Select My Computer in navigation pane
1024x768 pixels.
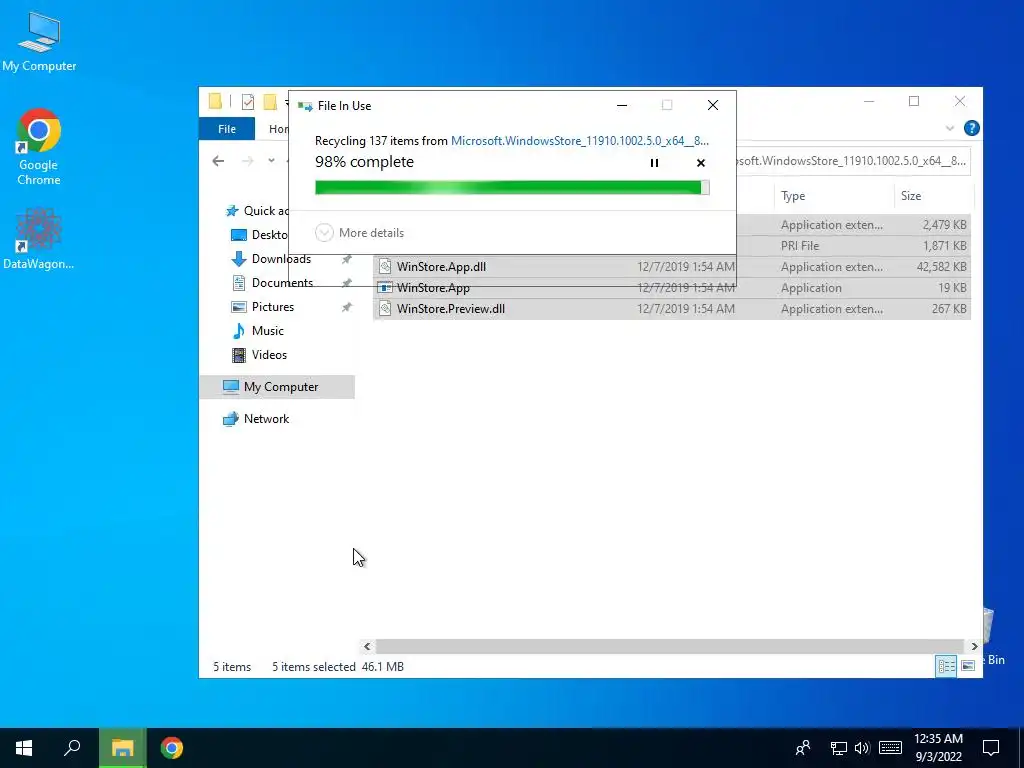click(x=277, y=387)
